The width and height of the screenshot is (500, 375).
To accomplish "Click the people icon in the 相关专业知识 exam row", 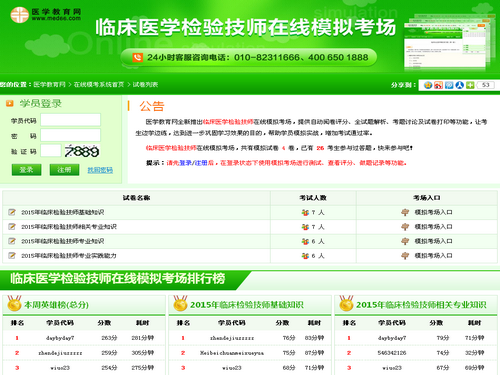I will coord(305,227).
